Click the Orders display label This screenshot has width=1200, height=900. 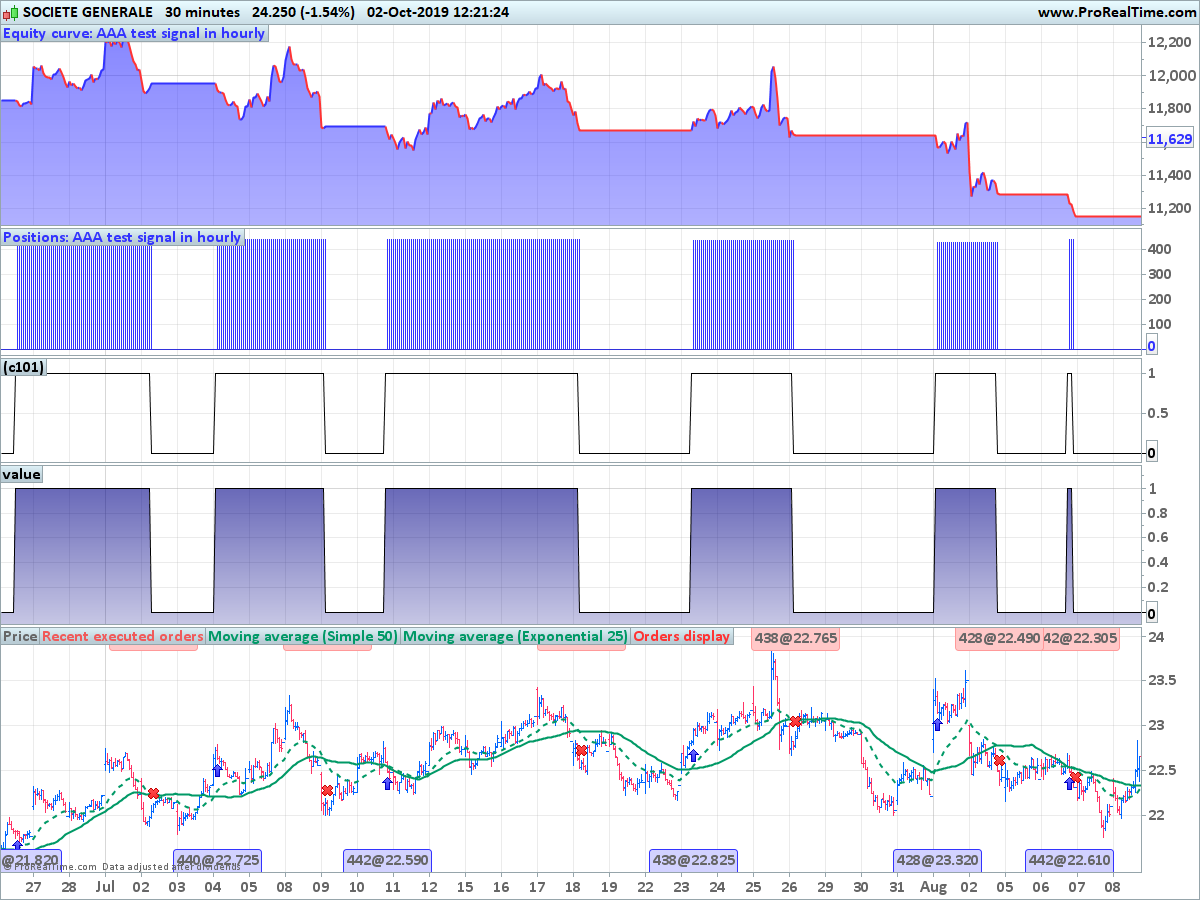pos(682,636)
